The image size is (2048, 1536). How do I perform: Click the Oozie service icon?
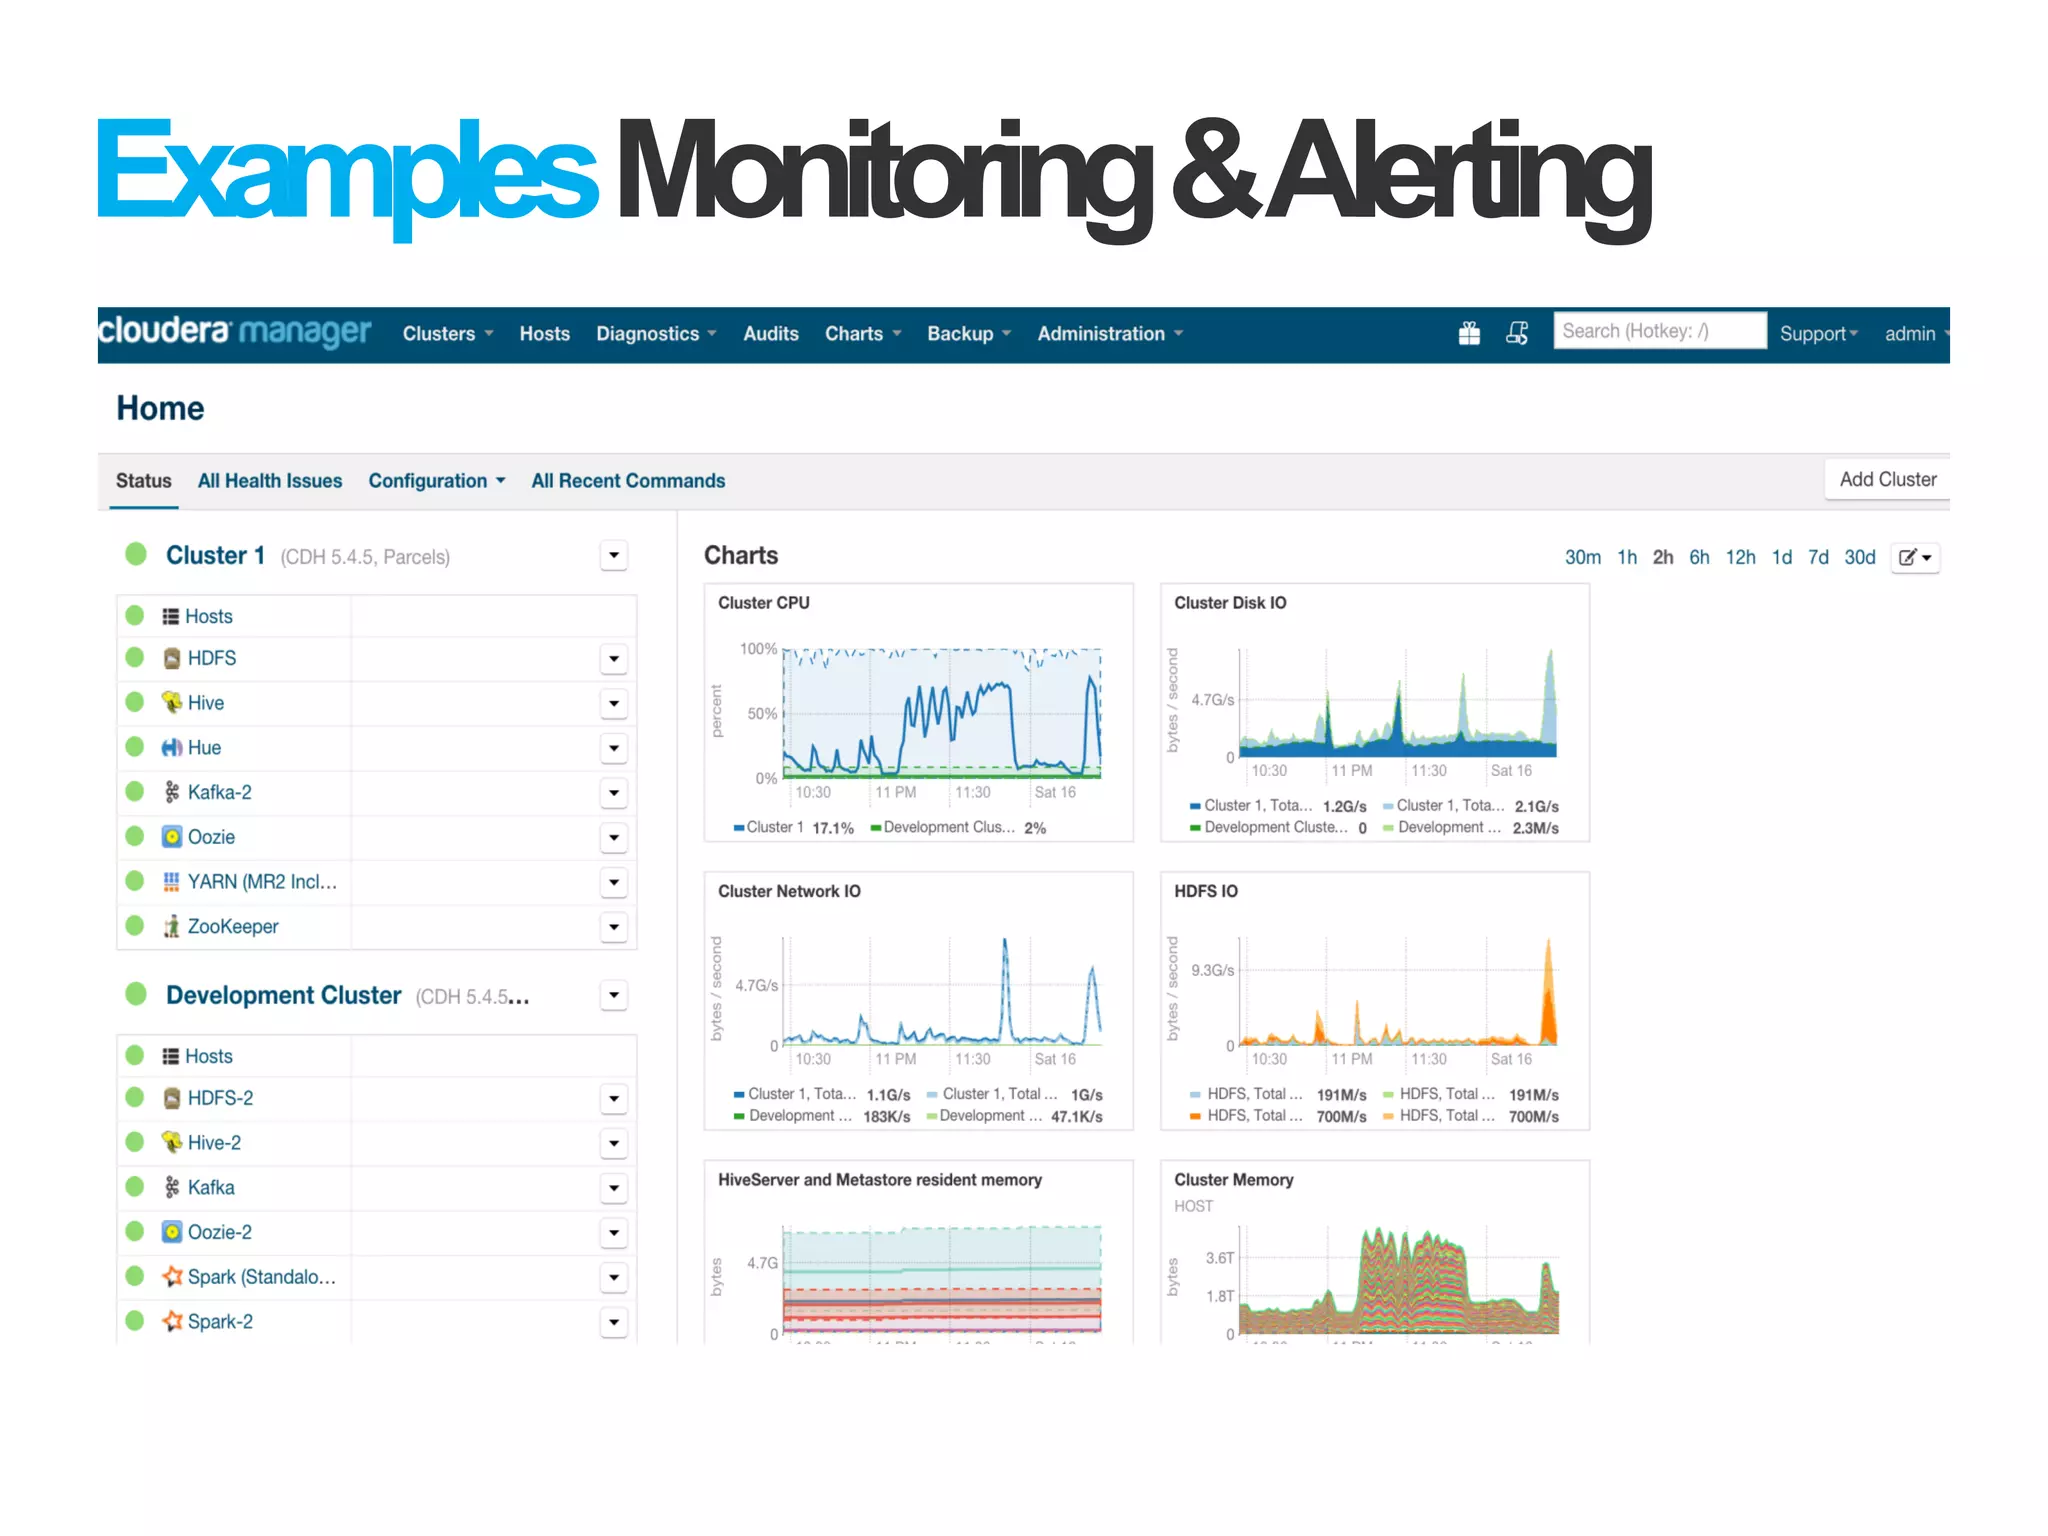[172, 836]
